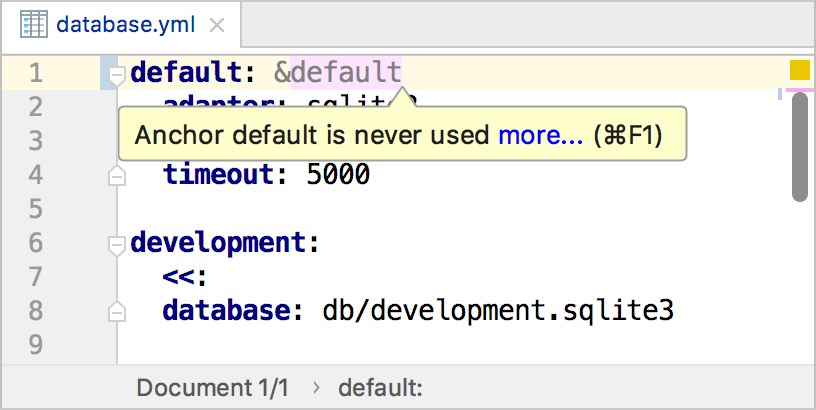Collapse the default block at line 1
The width and height of the screenshot is (816, 410).
117,75
